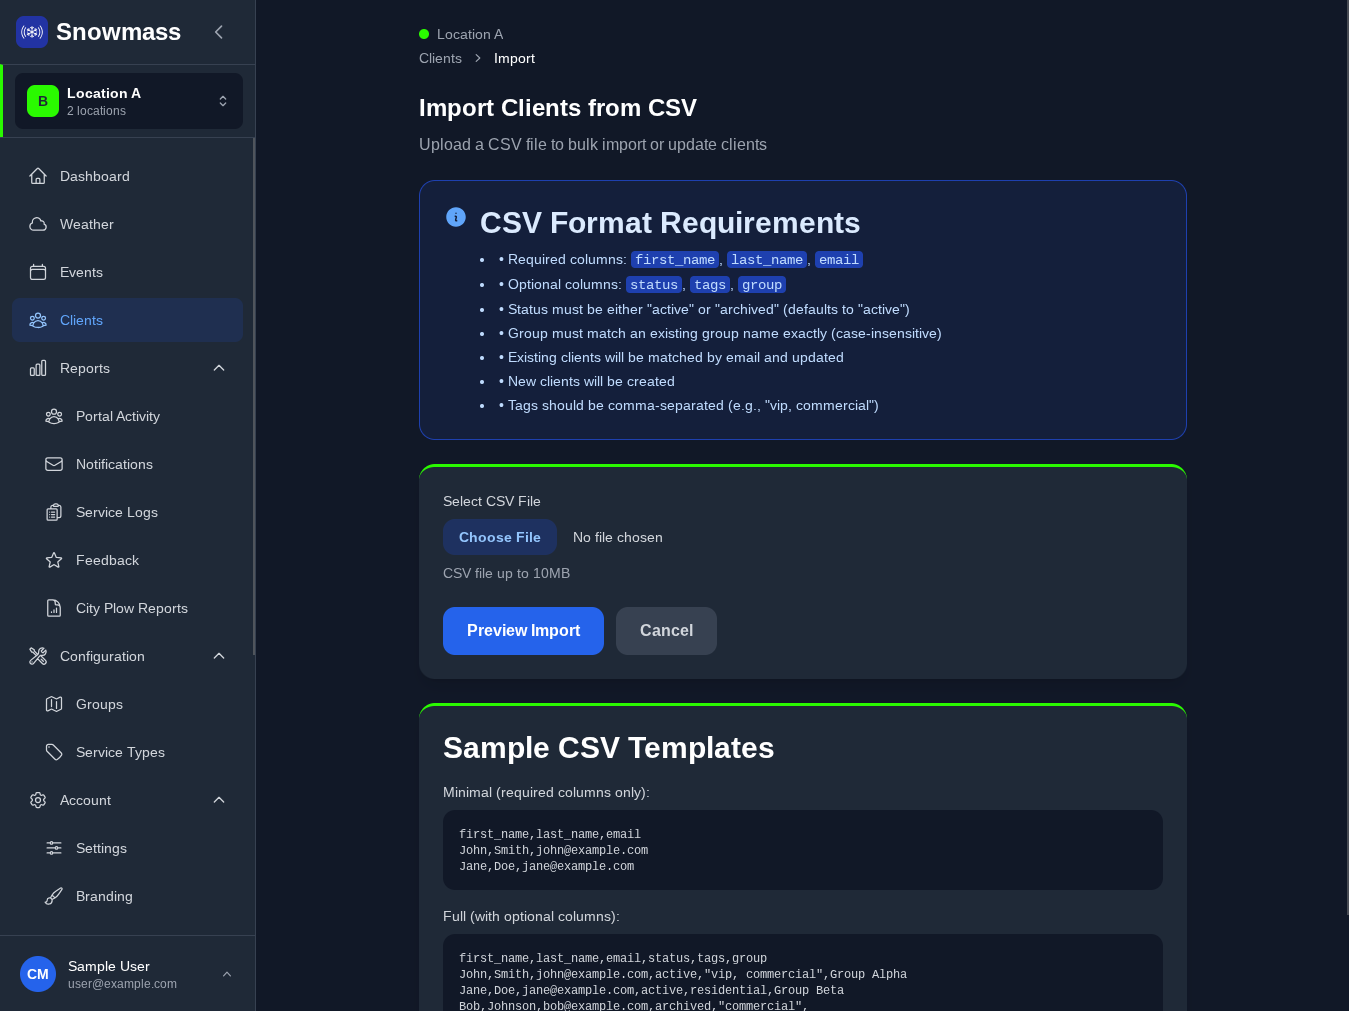Screen dimensions: 1349x1011
Task: Collapse the Account section
Action: coord(219,800)
